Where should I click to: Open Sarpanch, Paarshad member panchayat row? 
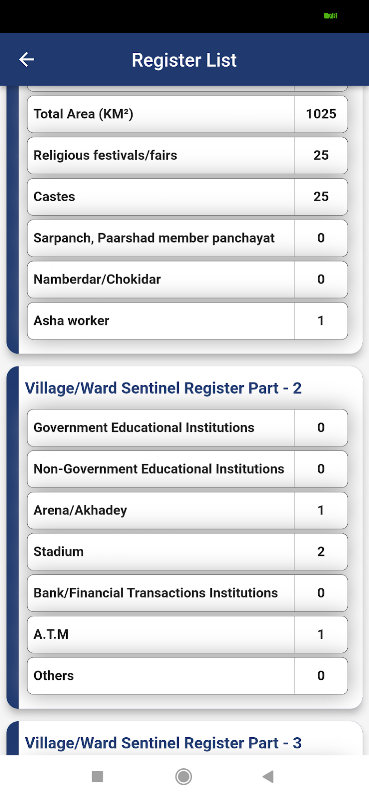click(187, 238)
